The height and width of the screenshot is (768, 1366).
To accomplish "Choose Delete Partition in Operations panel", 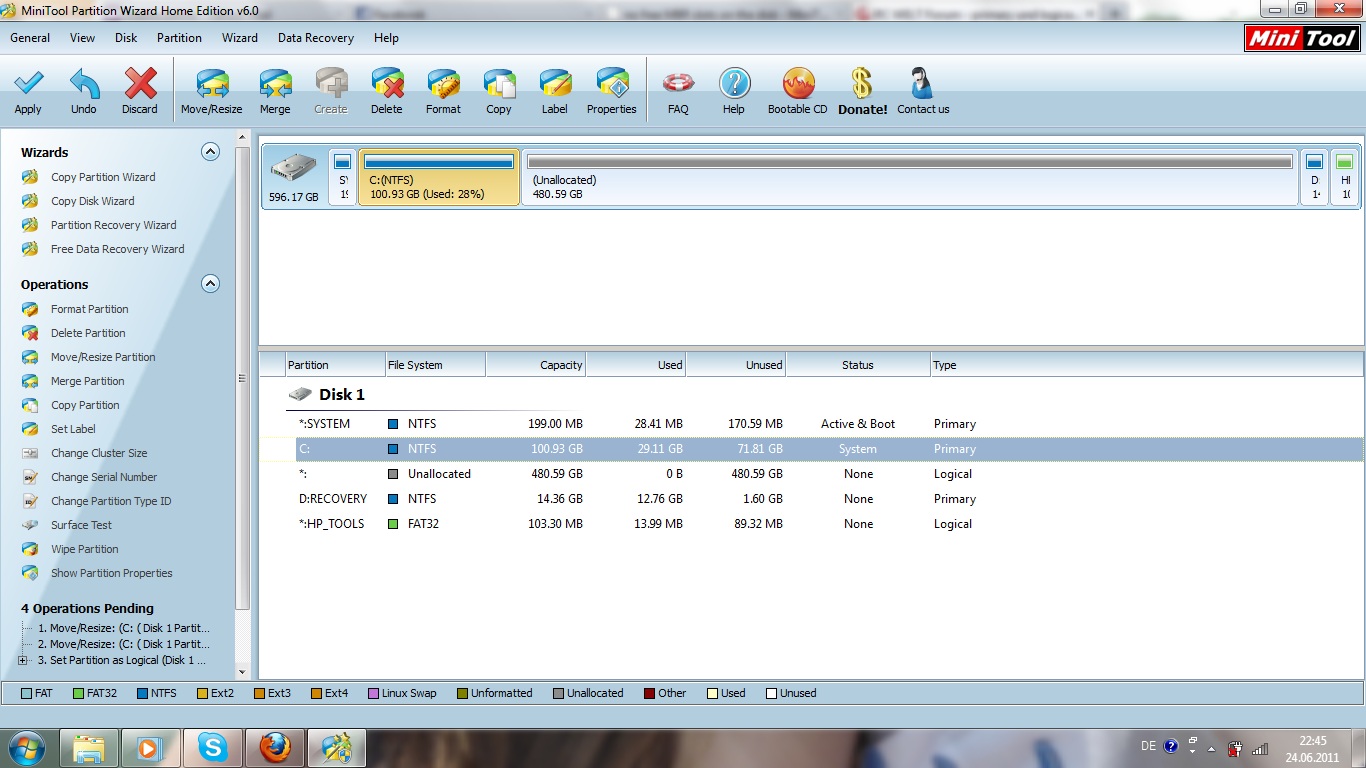I will click(x=88, y=333).
